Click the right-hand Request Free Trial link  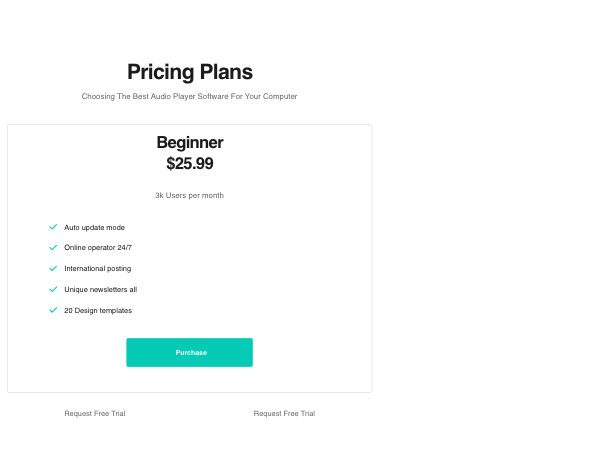pyautogui.click(x=284, y=413)
